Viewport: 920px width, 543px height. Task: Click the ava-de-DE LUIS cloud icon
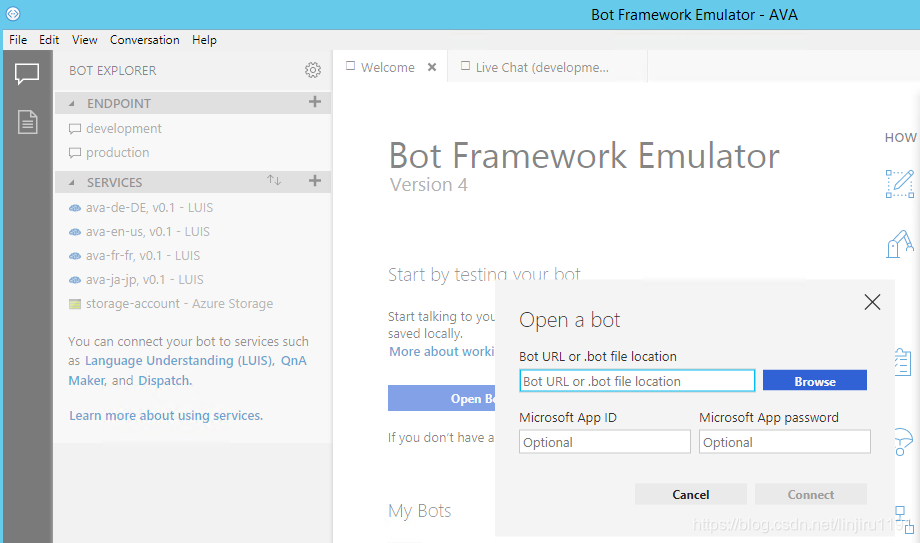(75, 208)
